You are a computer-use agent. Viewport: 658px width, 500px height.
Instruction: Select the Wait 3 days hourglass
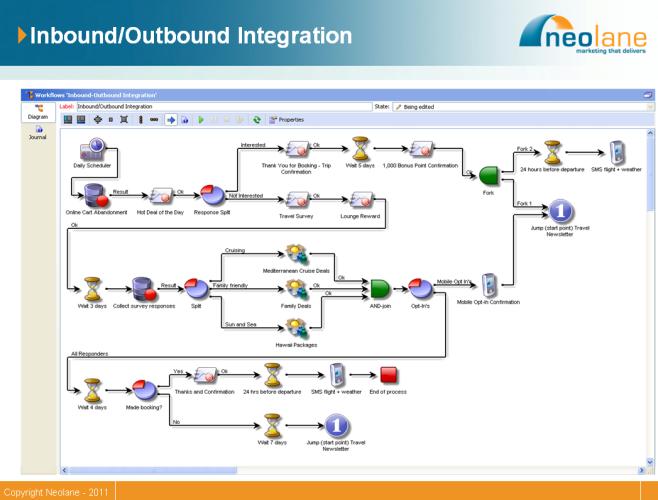pyautogui.click(x=93, y=288)
